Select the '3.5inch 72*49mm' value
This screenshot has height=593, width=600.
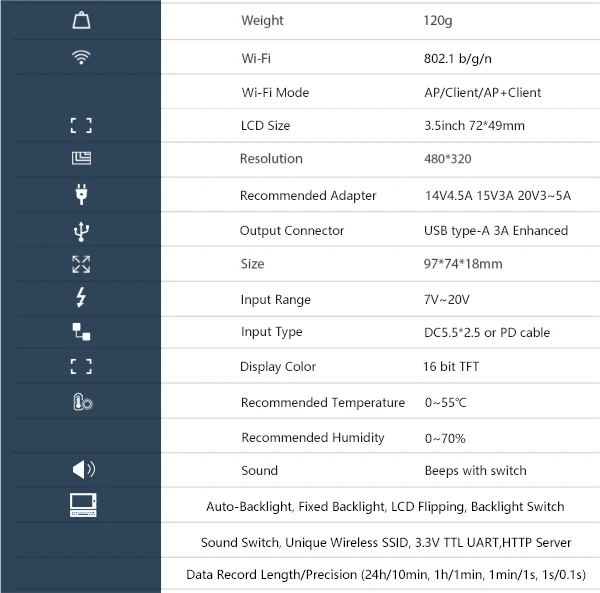(474, 125)
